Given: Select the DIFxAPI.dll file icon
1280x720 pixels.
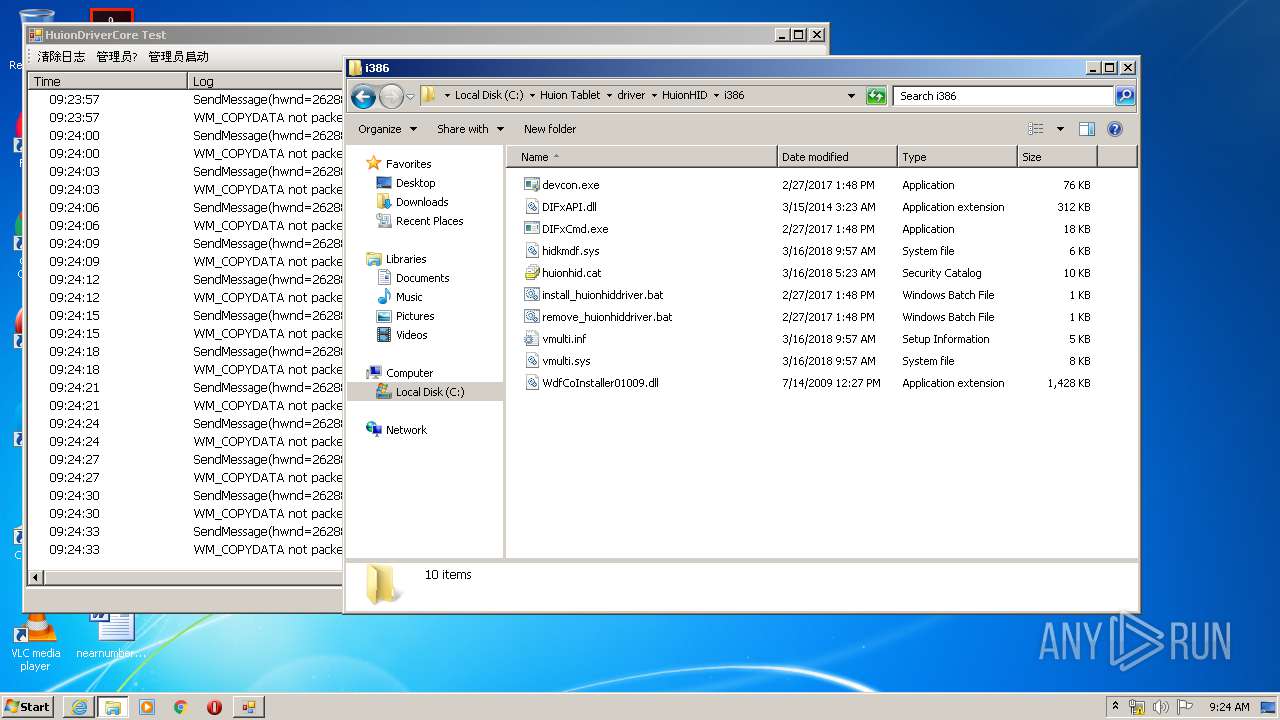Looking at the screenshot, I should click(532, 207).
